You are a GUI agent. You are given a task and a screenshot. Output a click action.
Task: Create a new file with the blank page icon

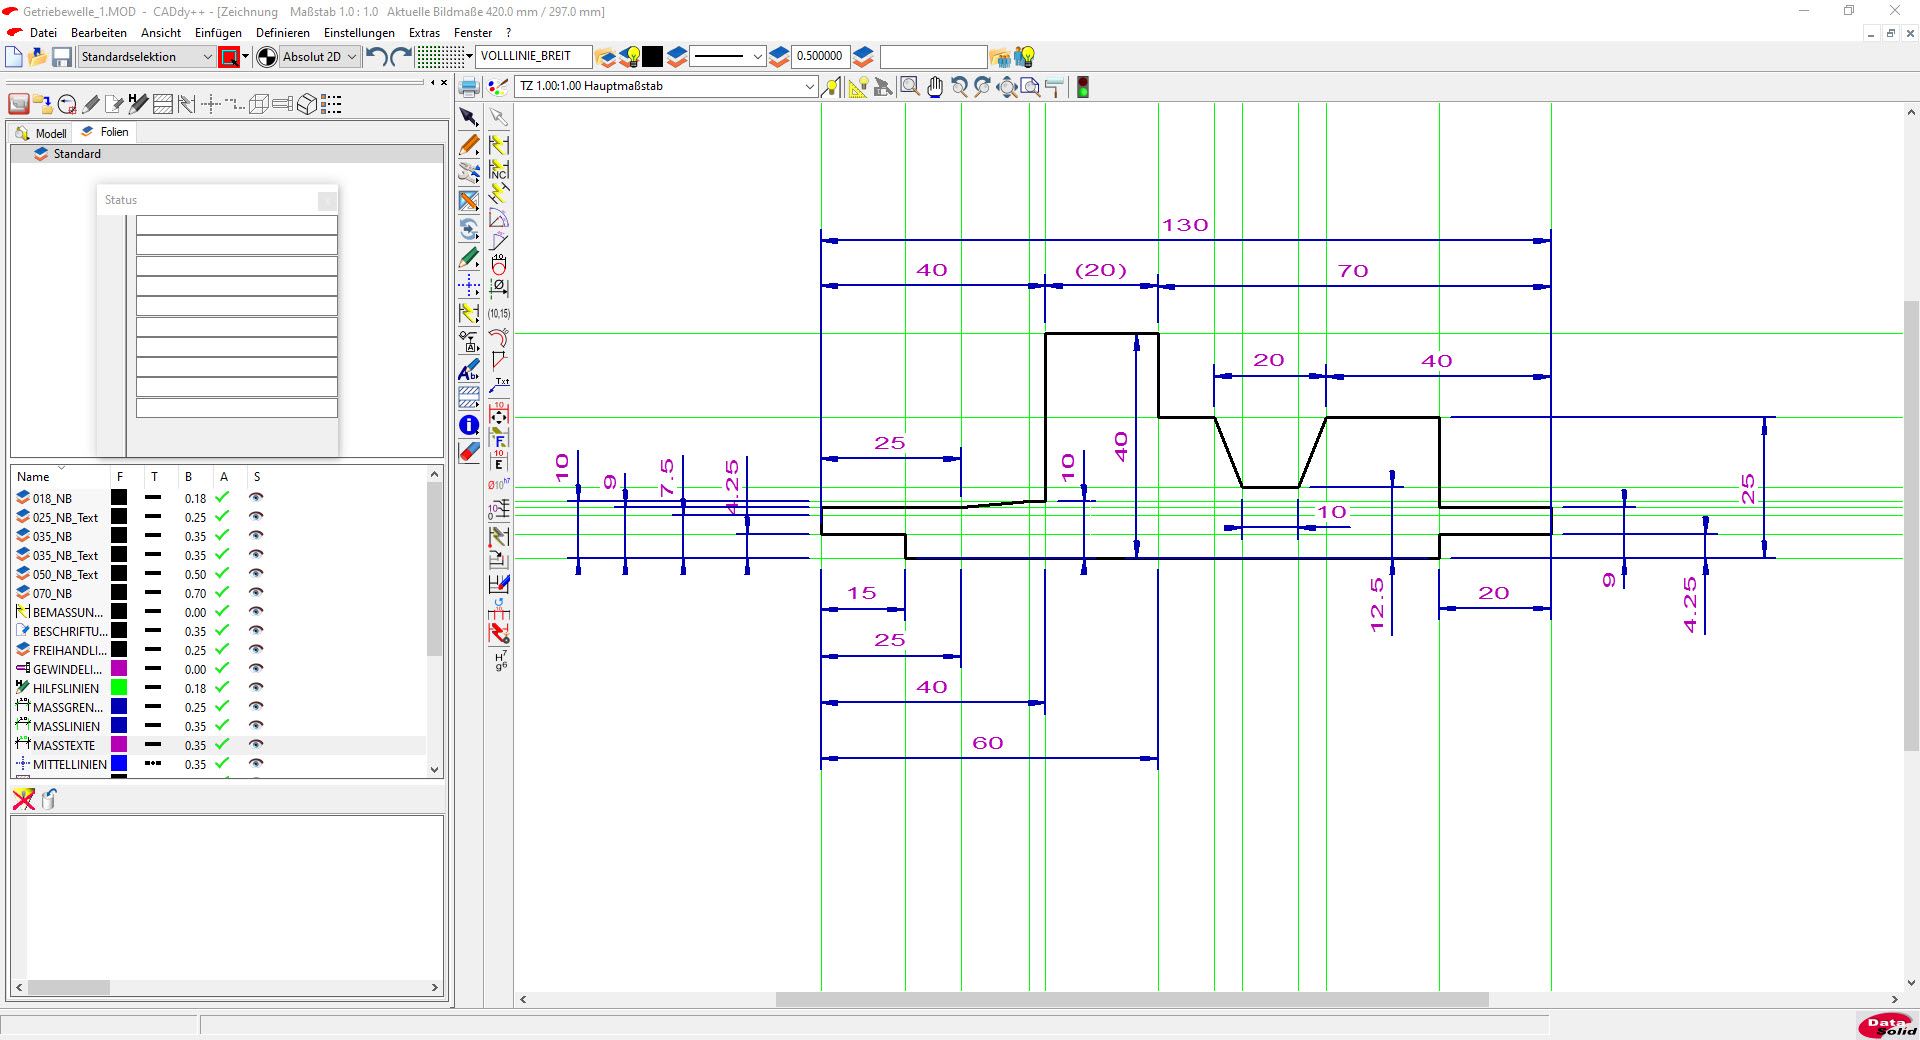click(x=14, y=57)
